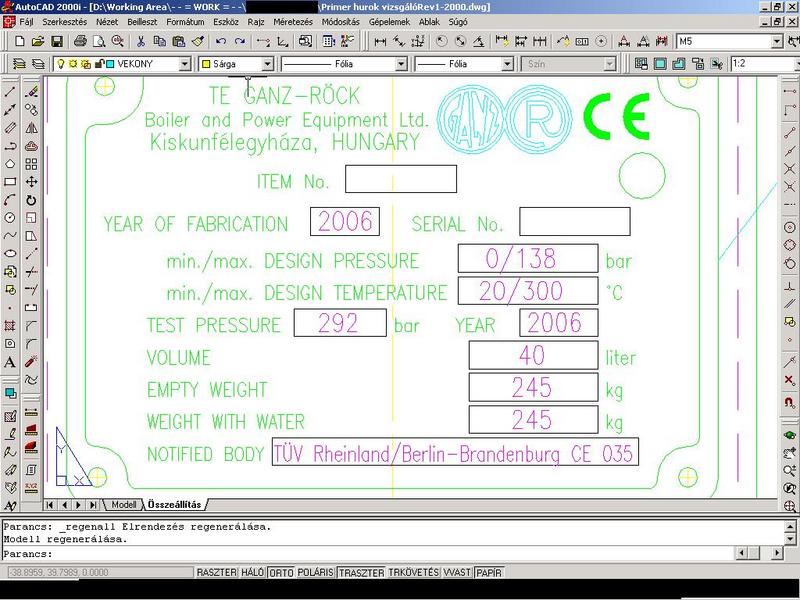Click the Linear Dimension icon

pos(380,41)
